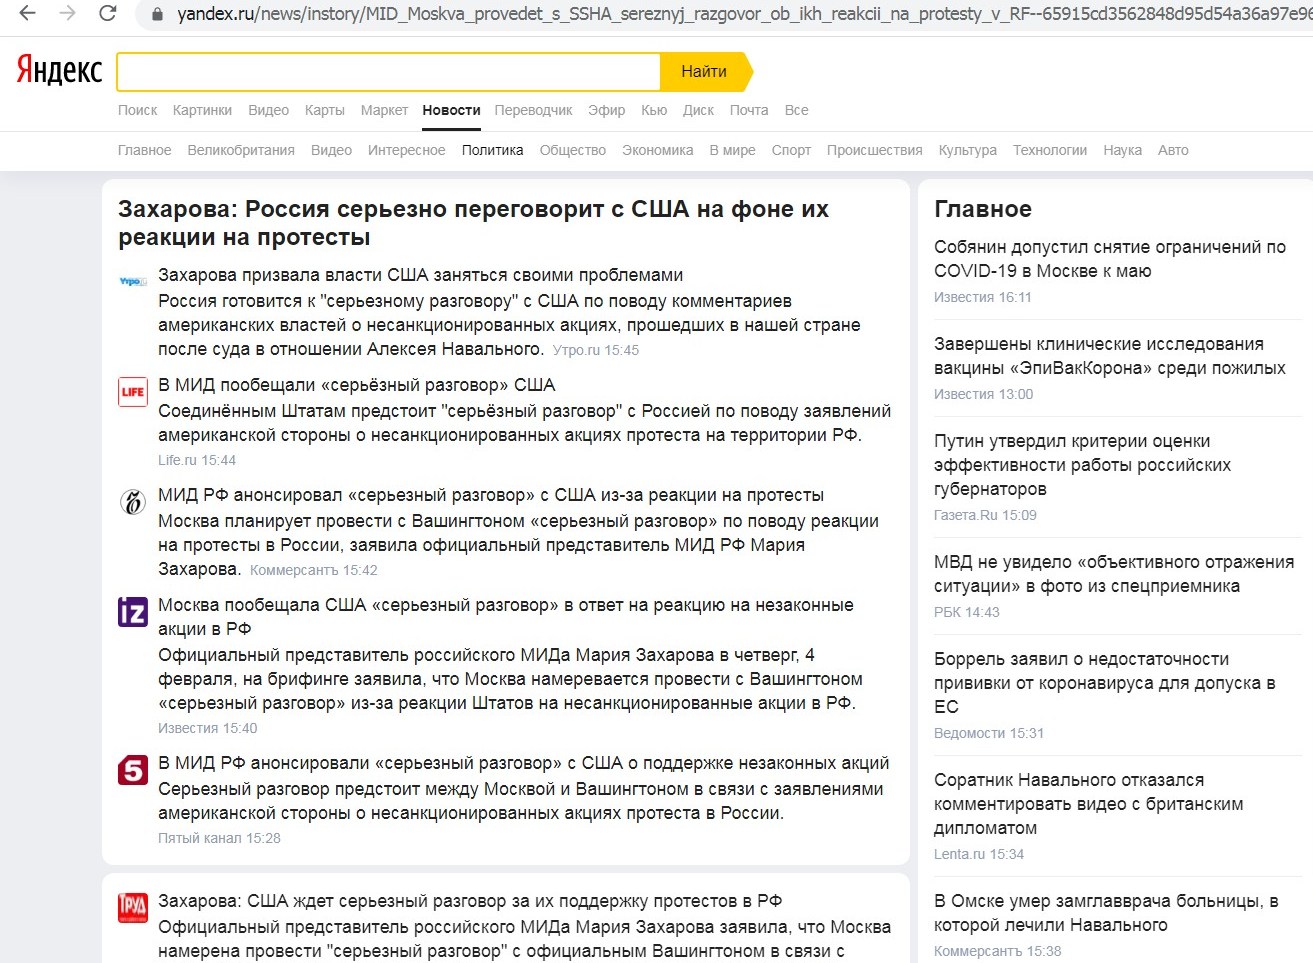
Task: Go to the Авто news category
Action: [x=1173, y=150]
